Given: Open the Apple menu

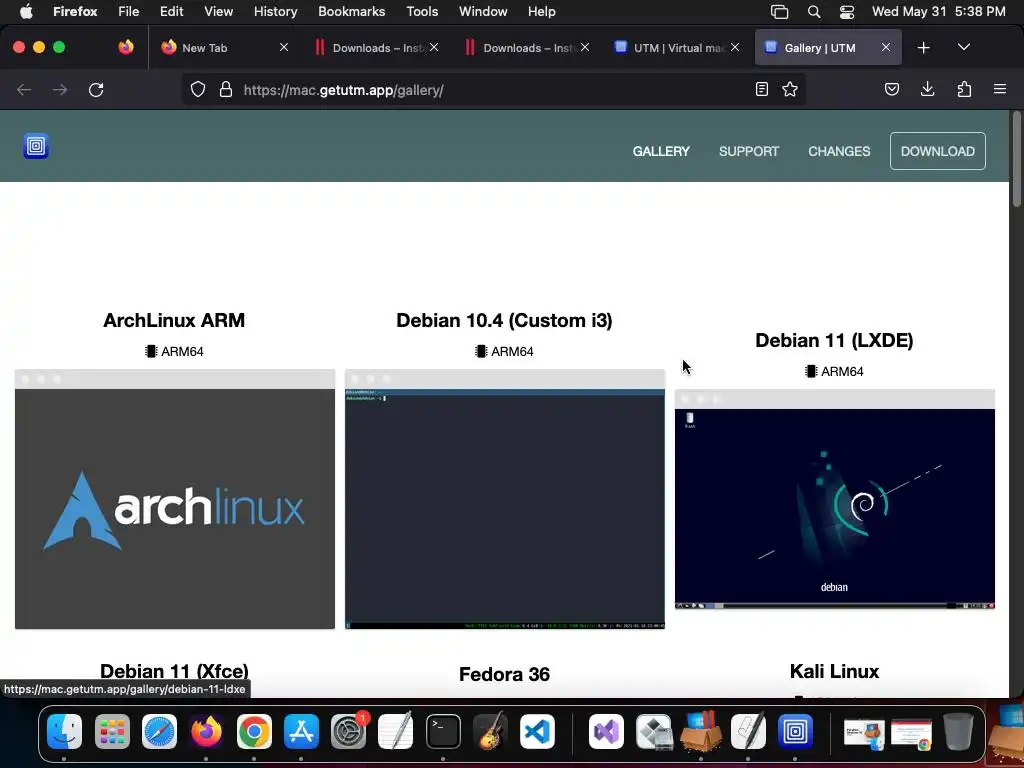Looking at the screenshot, I should click(26, 11).
